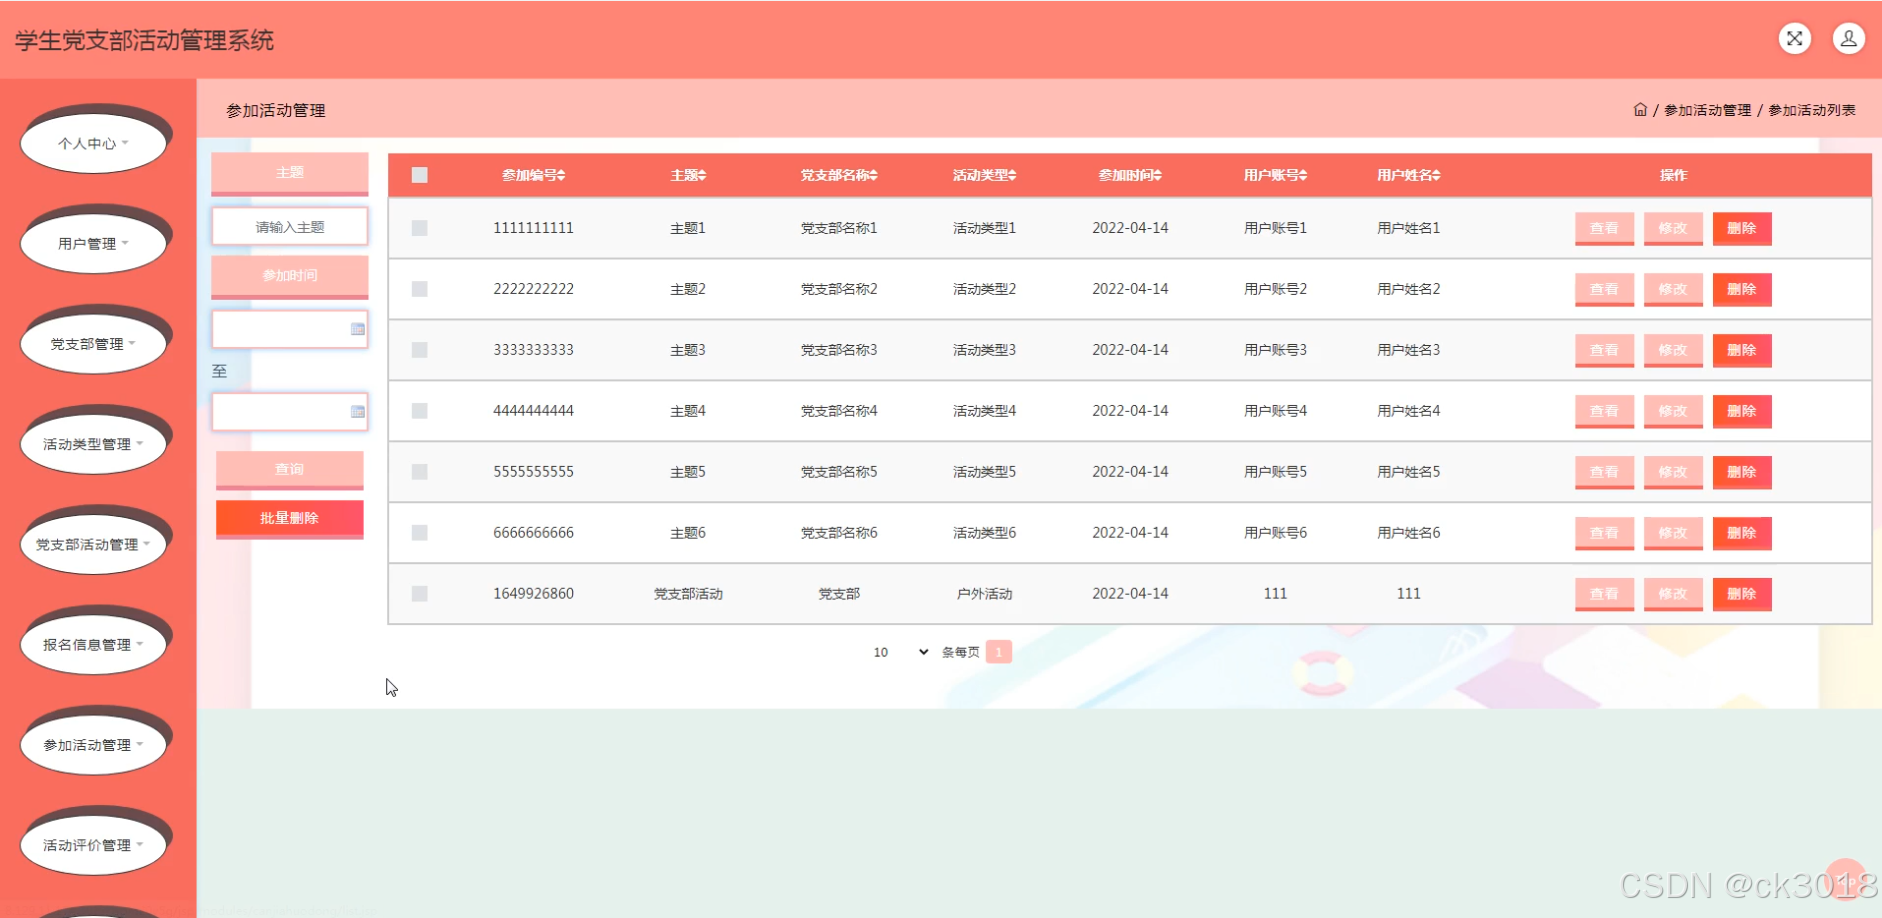This screenshot has width=1882, height=918.
Task: Delete row 主题3 with 删除 button
Action: coord(1742,350)
